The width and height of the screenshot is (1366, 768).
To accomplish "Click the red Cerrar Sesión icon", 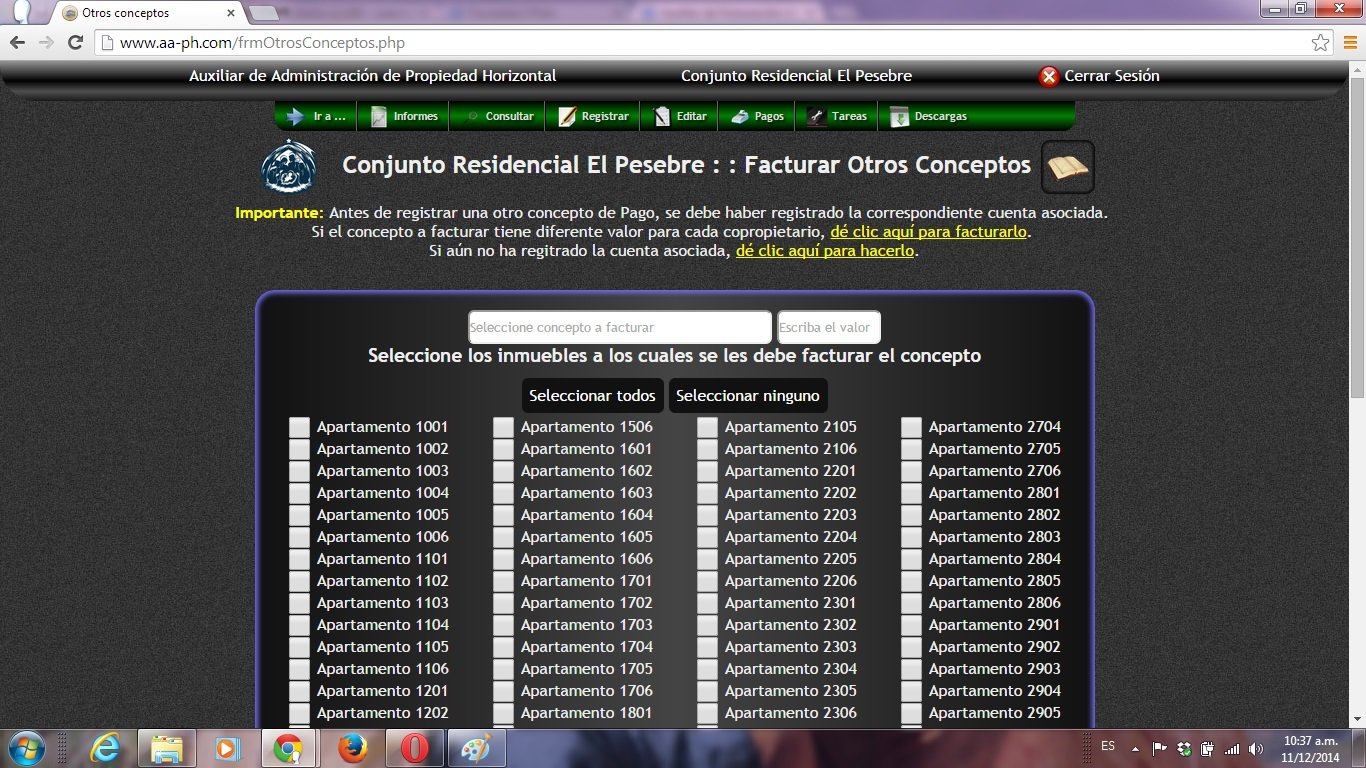I will coord(1049,76).
